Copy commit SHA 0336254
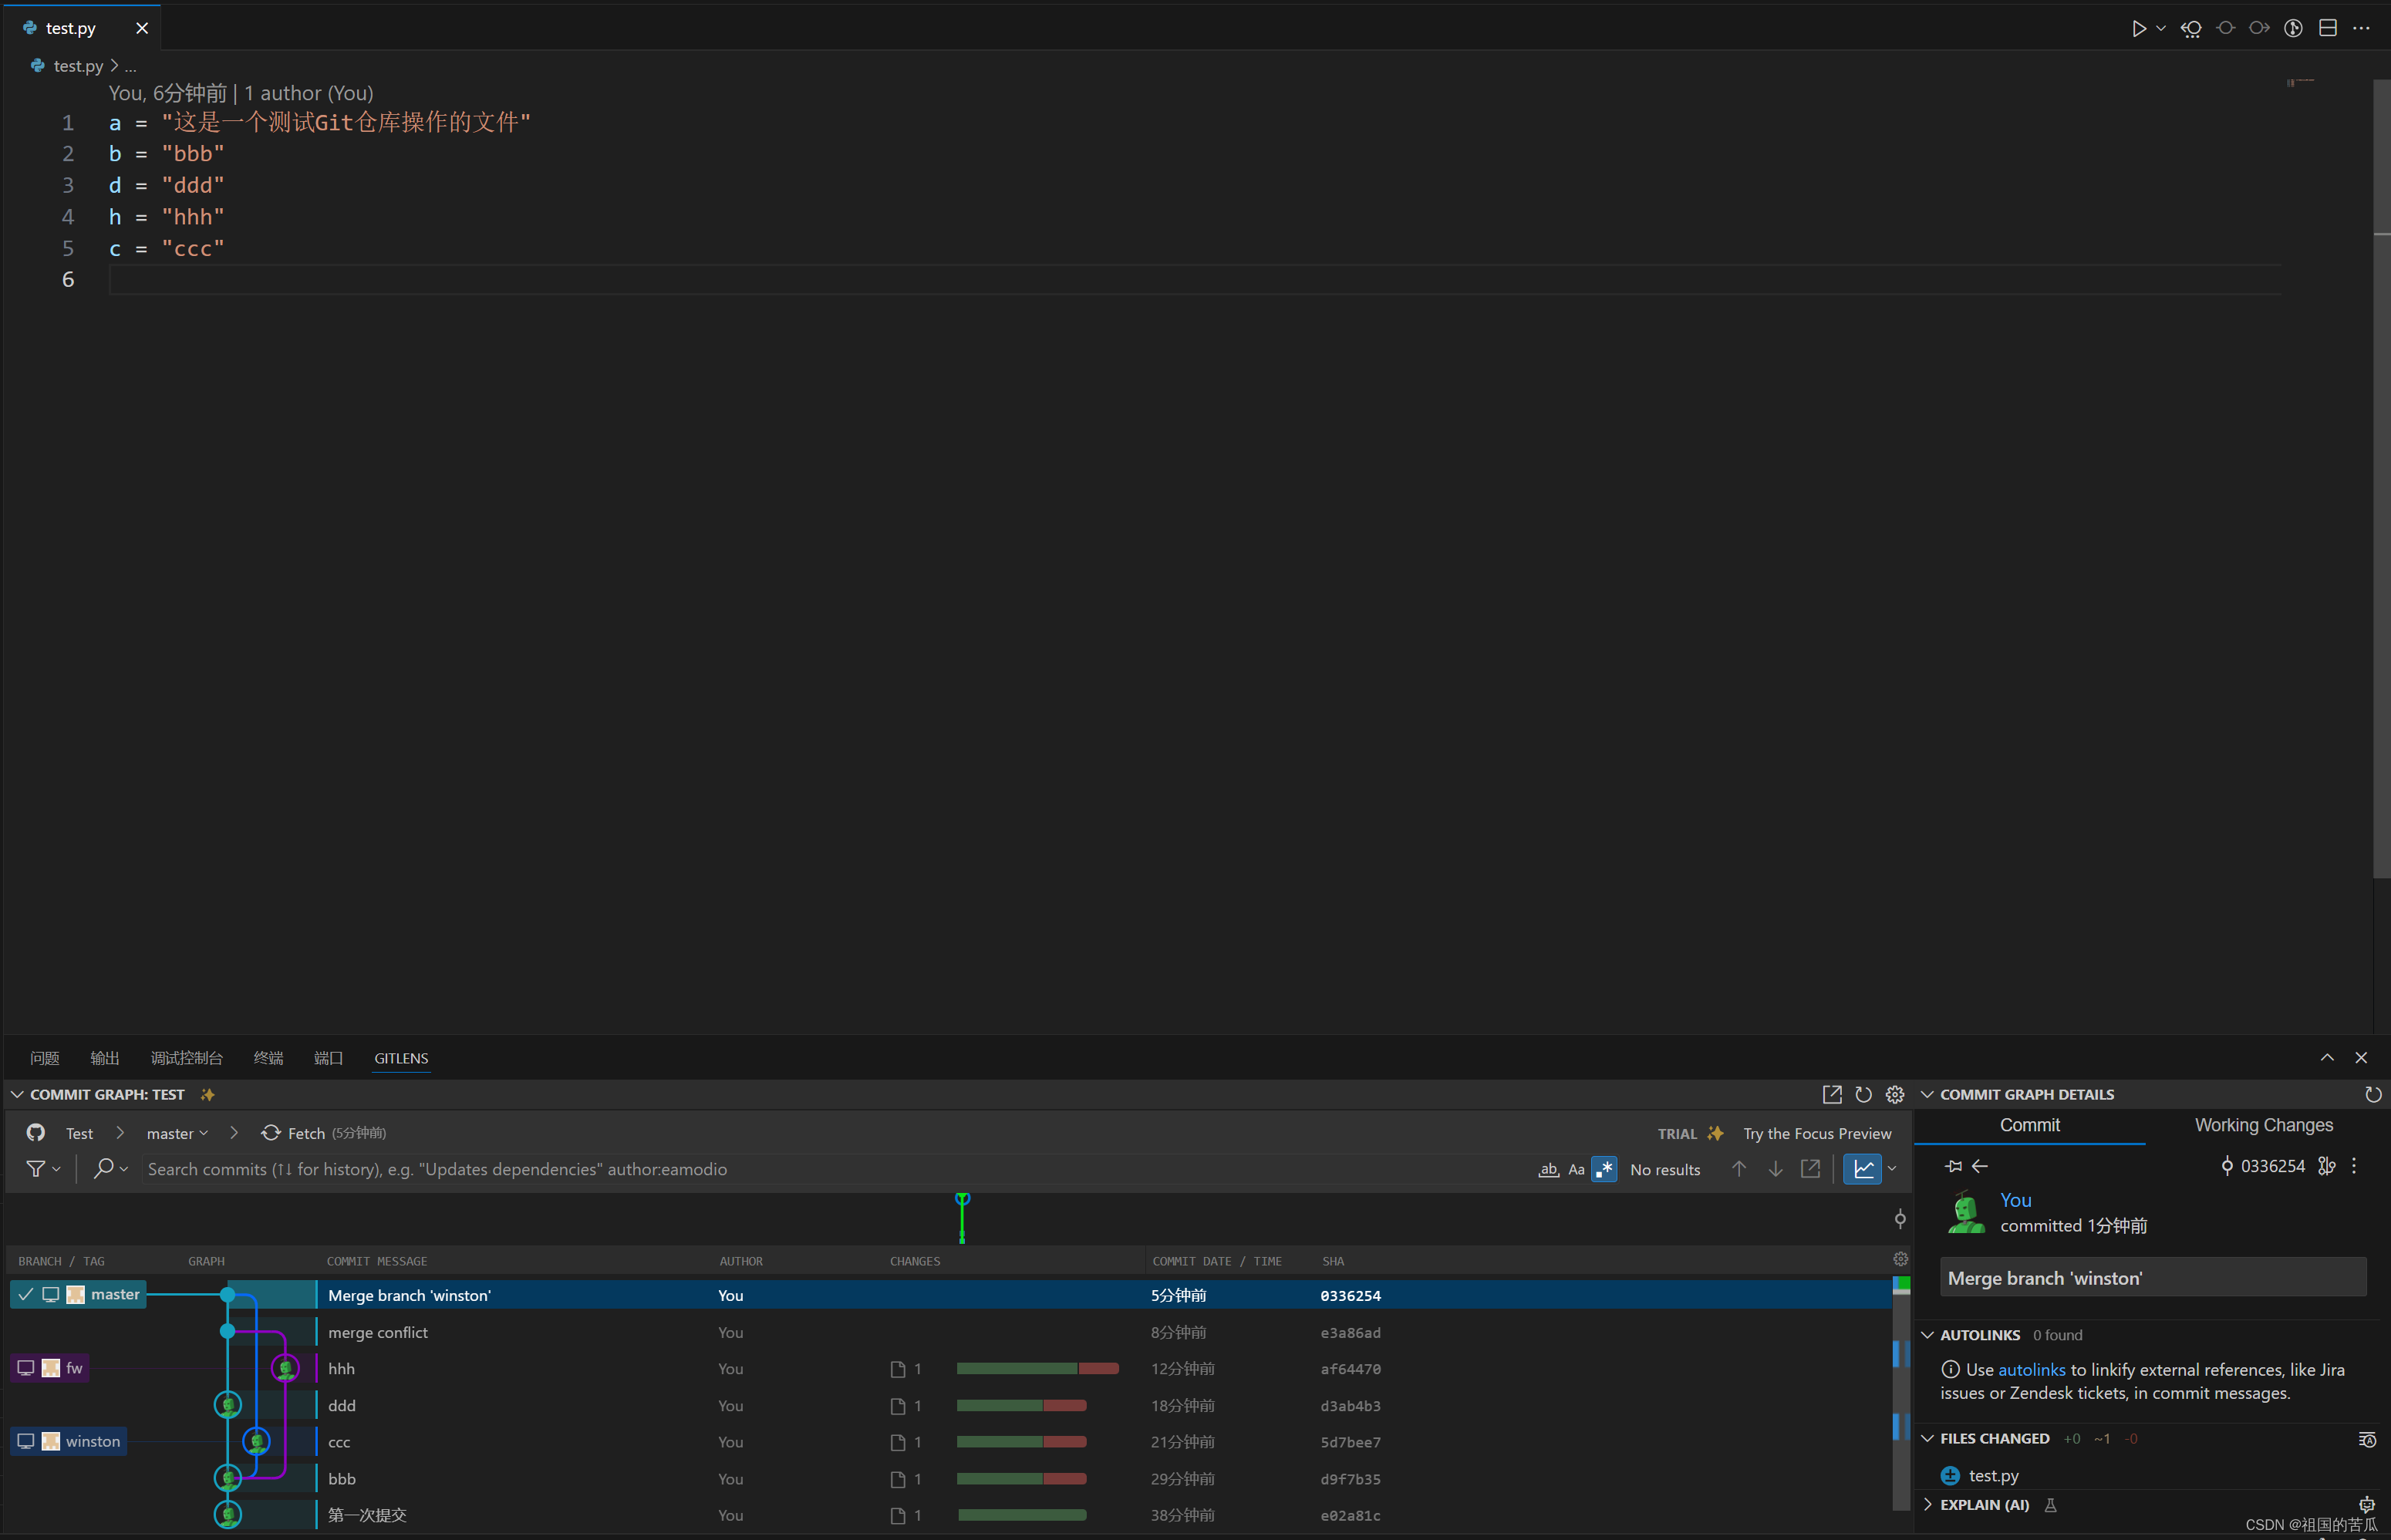The height and width of the screenshot is (1540, 2391). pyautogui.click(x=2263, y=1166)
